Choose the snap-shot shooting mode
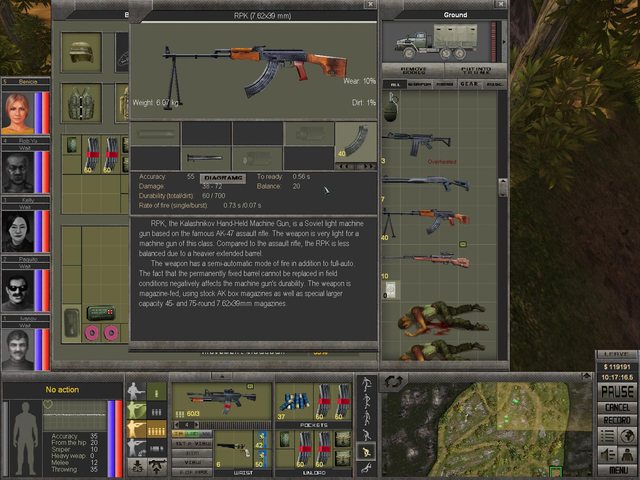This screenshot has width=640, height=480. pos(136,410)
